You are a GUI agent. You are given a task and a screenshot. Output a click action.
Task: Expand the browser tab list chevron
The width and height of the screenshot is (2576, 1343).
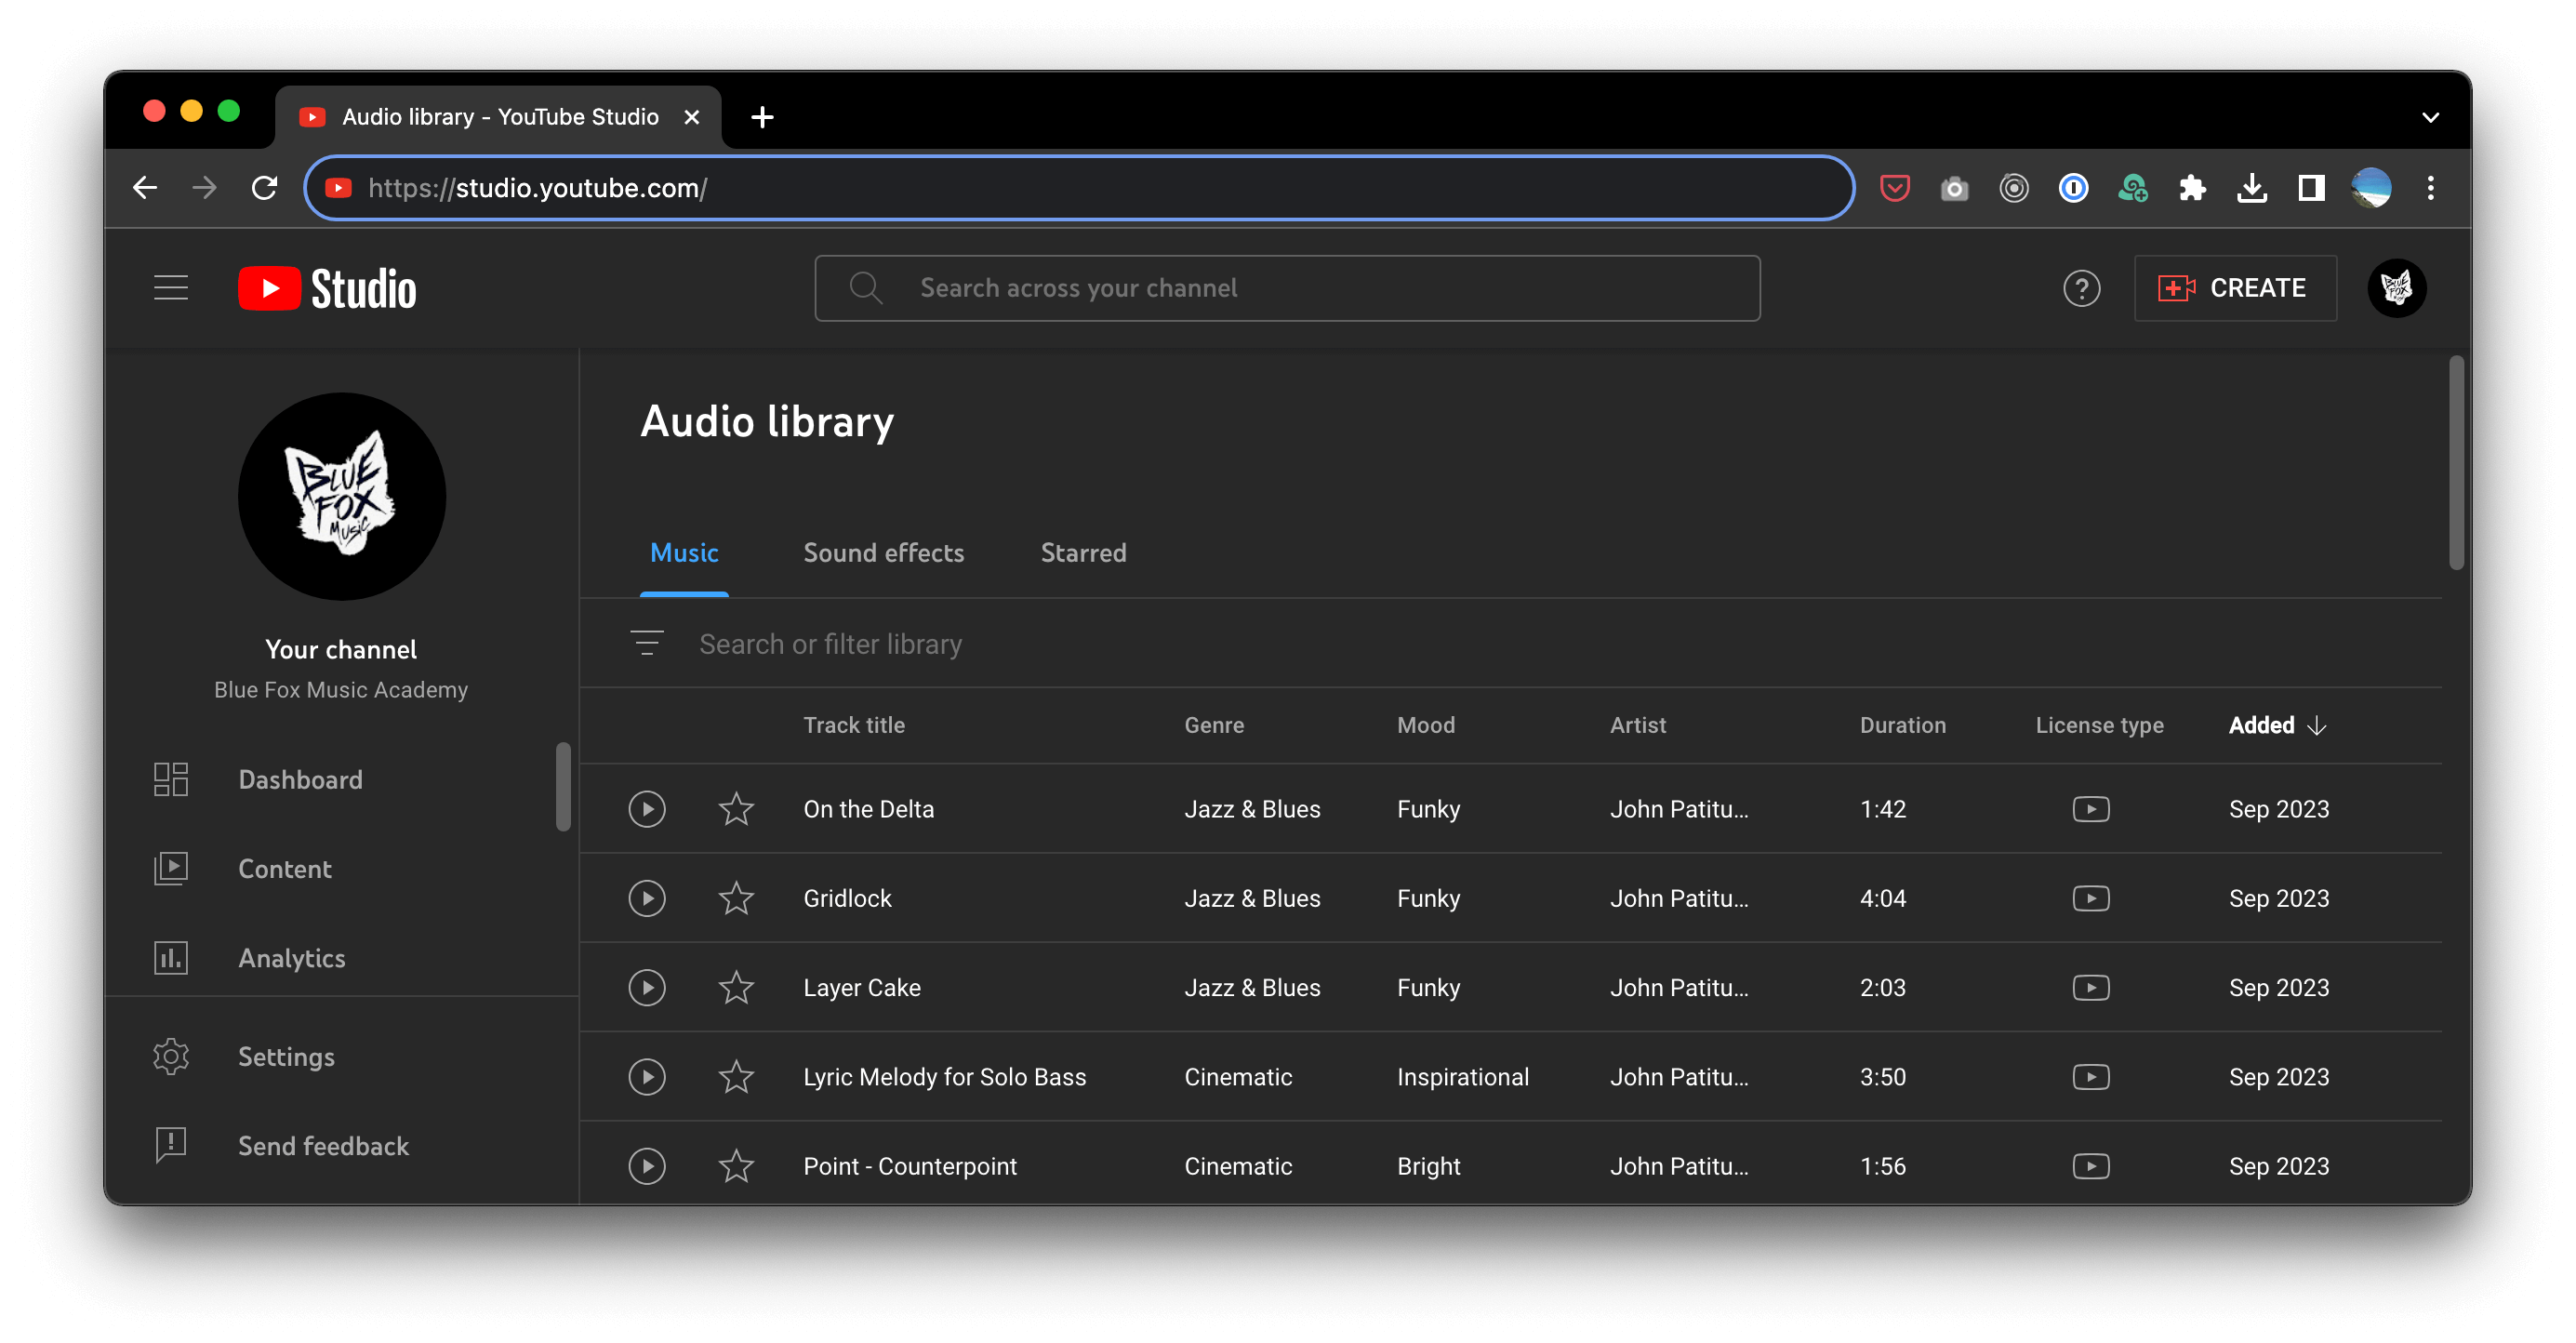(x=2430, y=117)
